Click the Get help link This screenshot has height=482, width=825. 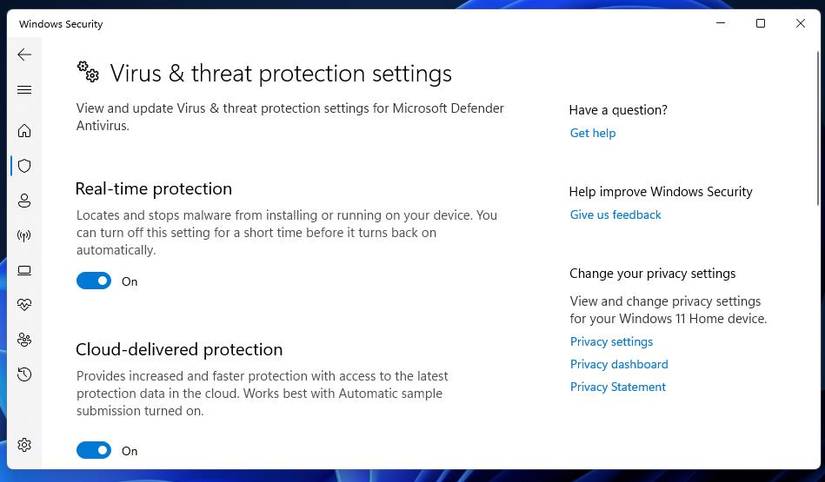click(x=593, y=133)
